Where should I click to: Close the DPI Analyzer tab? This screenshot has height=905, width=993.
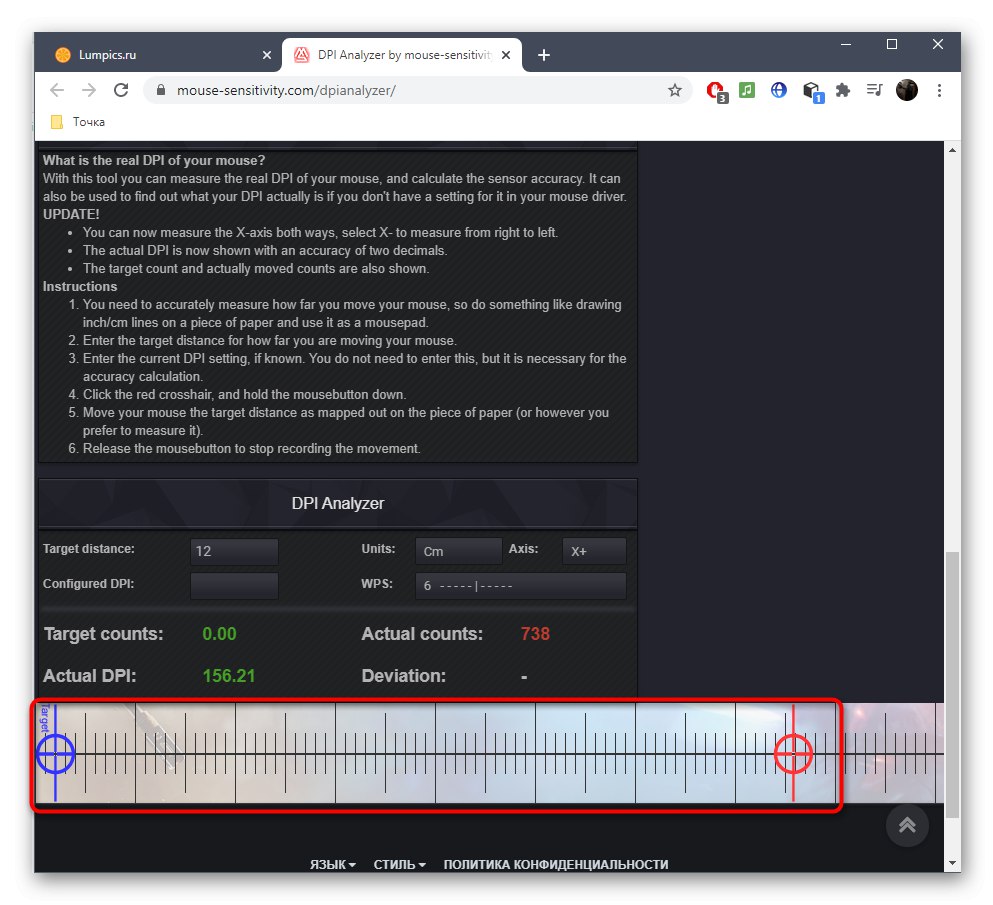[x=505, y=55]
